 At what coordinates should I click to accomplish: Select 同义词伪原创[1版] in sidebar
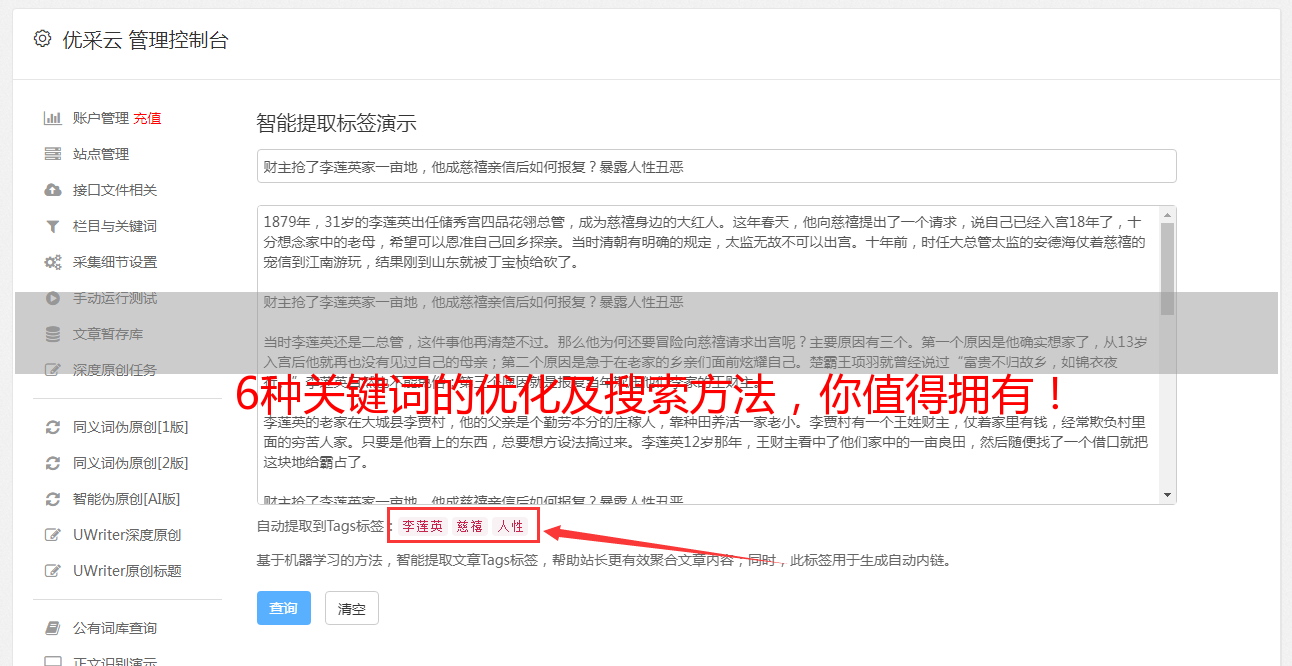pos(131,427)
